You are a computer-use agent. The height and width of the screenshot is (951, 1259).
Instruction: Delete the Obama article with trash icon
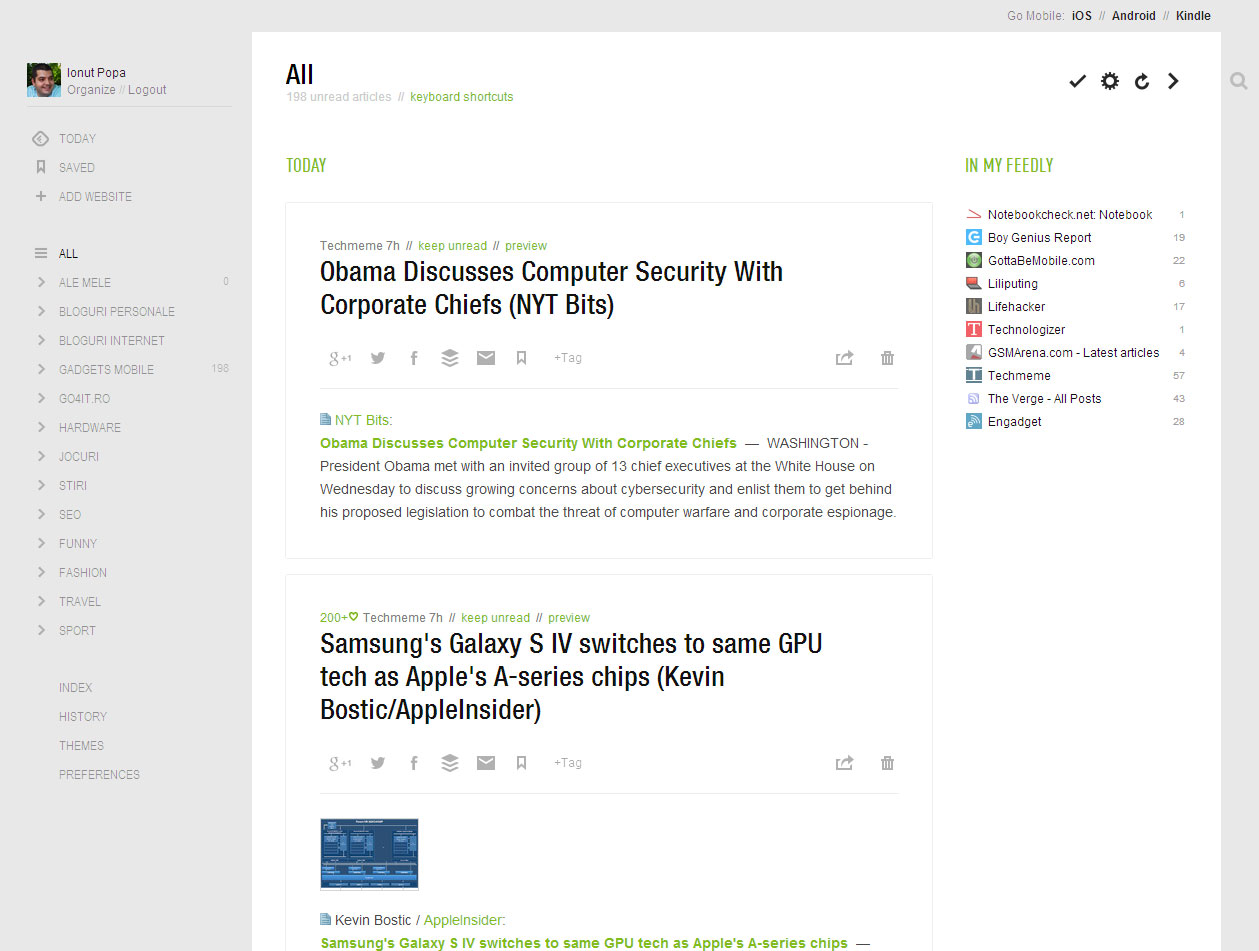point(887,358)
